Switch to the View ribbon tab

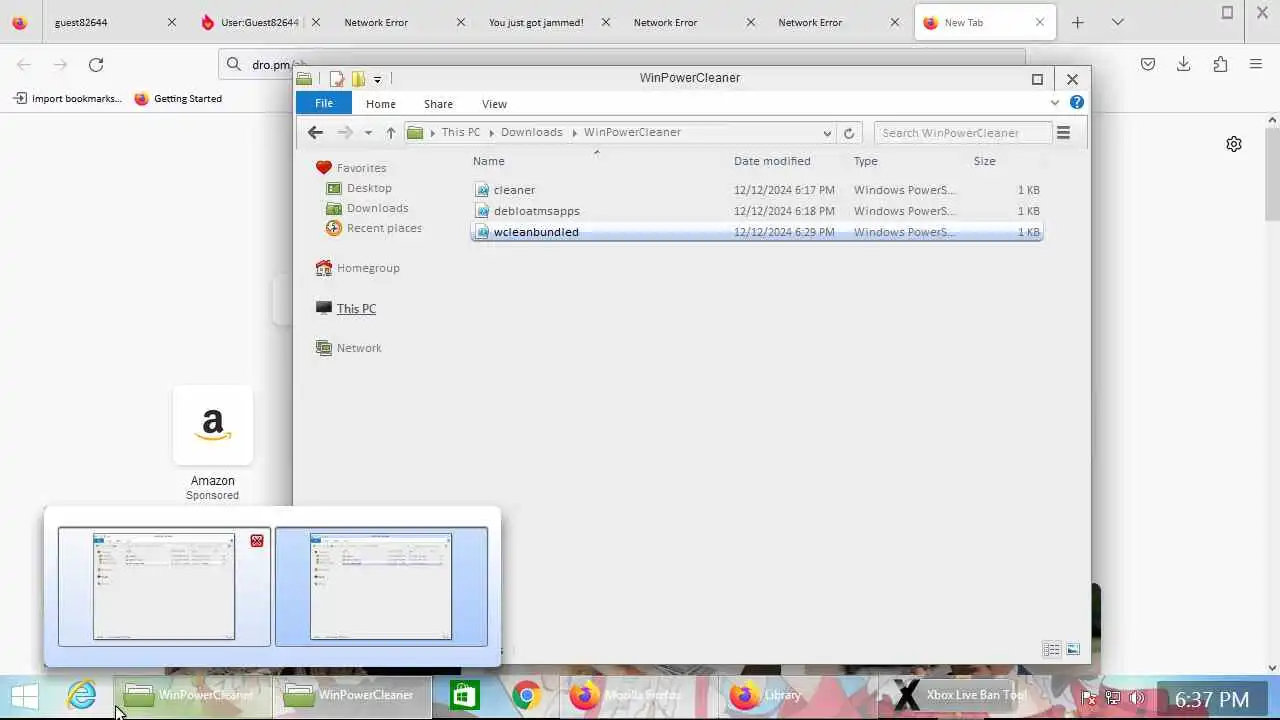[494, 103]
